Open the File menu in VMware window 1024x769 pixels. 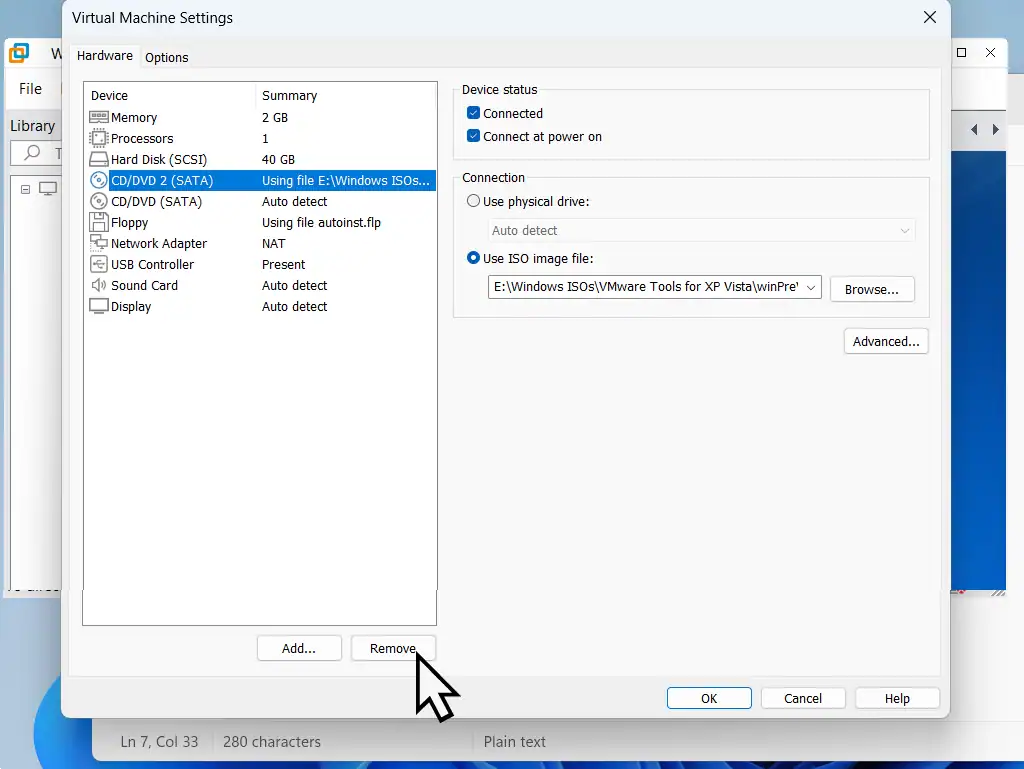pyautogui.click(x=30, y=89)
